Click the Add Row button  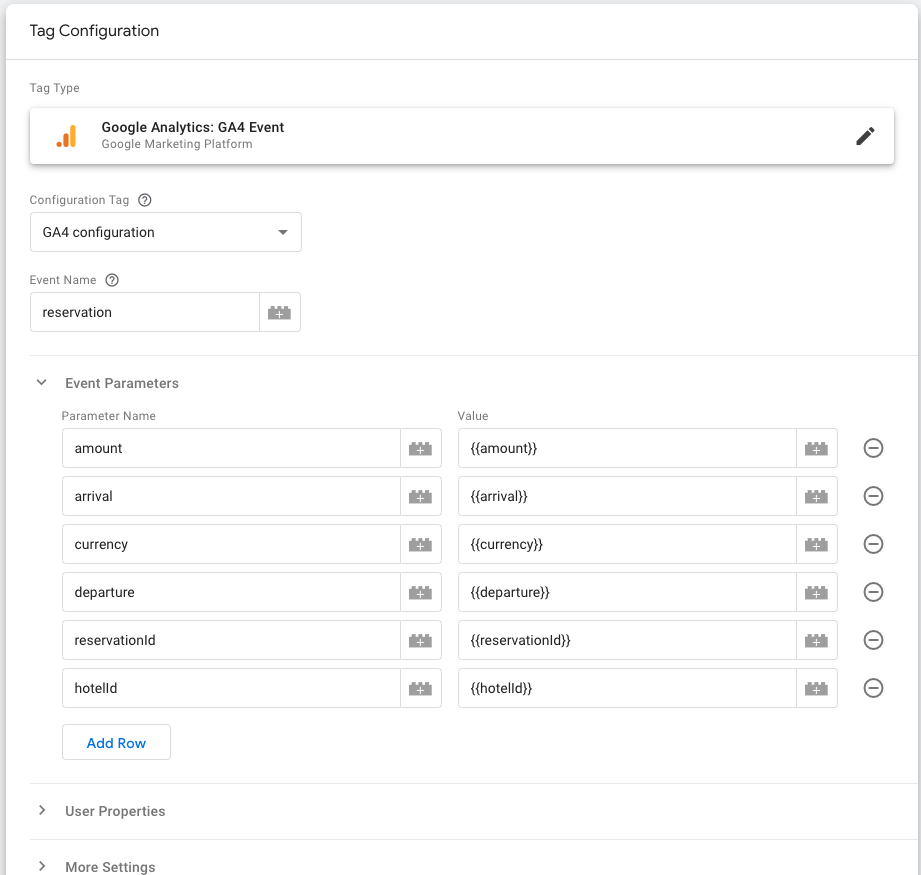(116, 743)
